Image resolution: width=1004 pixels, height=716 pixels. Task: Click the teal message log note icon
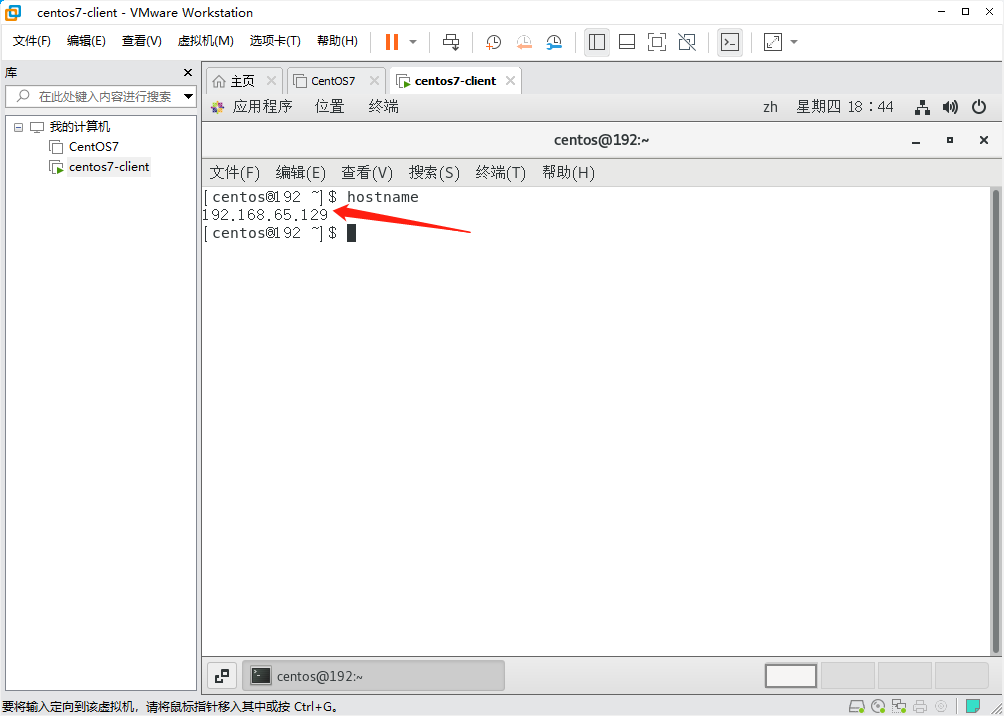pyautogui.click(x=974, y=707)
